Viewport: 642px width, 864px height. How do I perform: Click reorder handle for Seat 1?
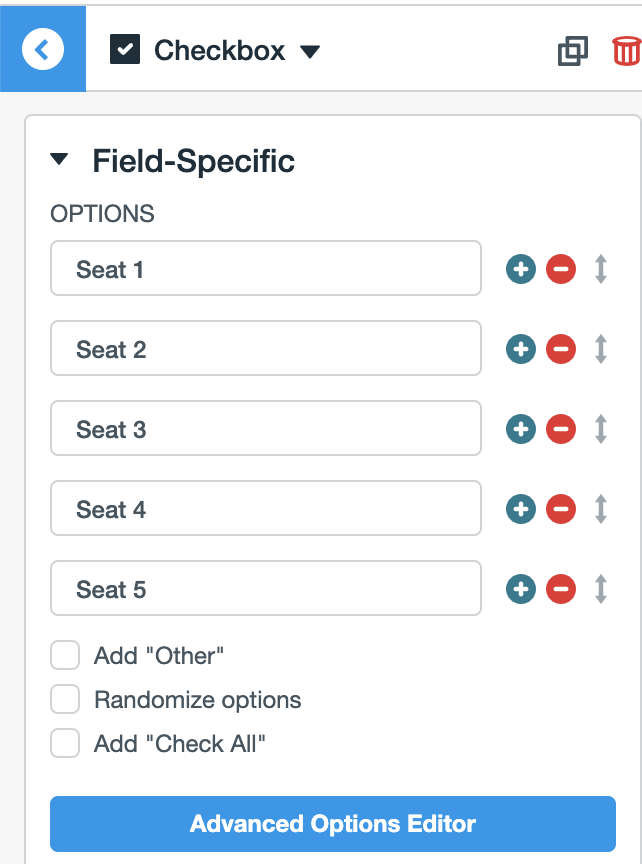click(601, 269)
